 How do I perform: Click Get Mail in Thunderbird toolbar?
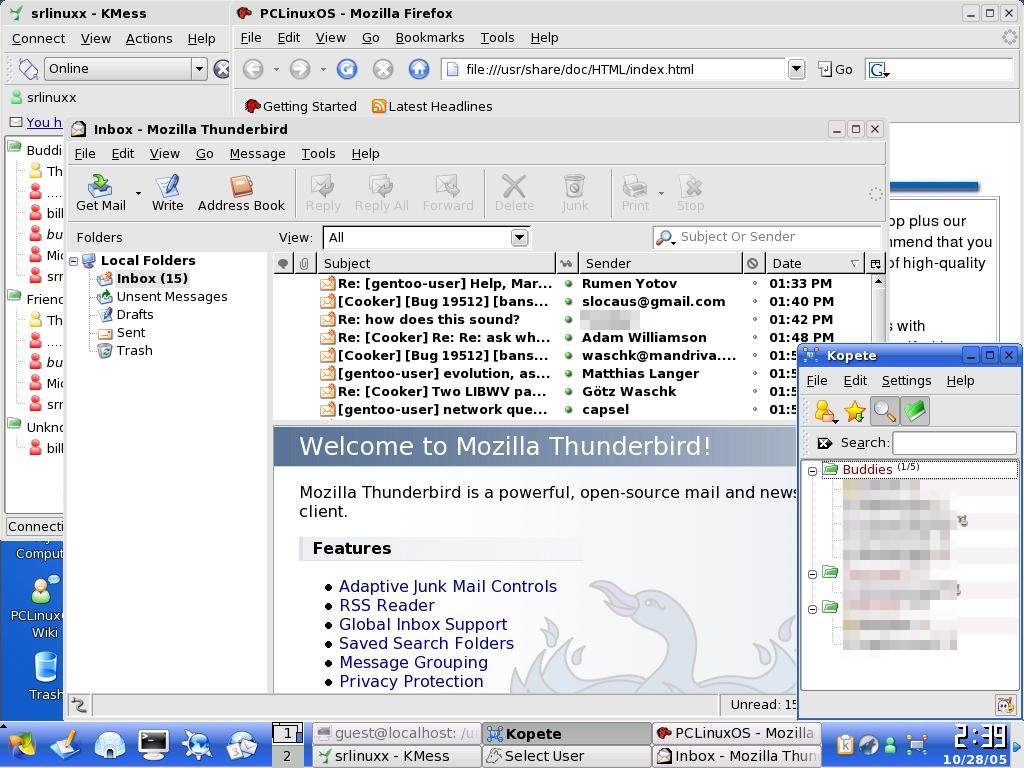click(101, 193)
